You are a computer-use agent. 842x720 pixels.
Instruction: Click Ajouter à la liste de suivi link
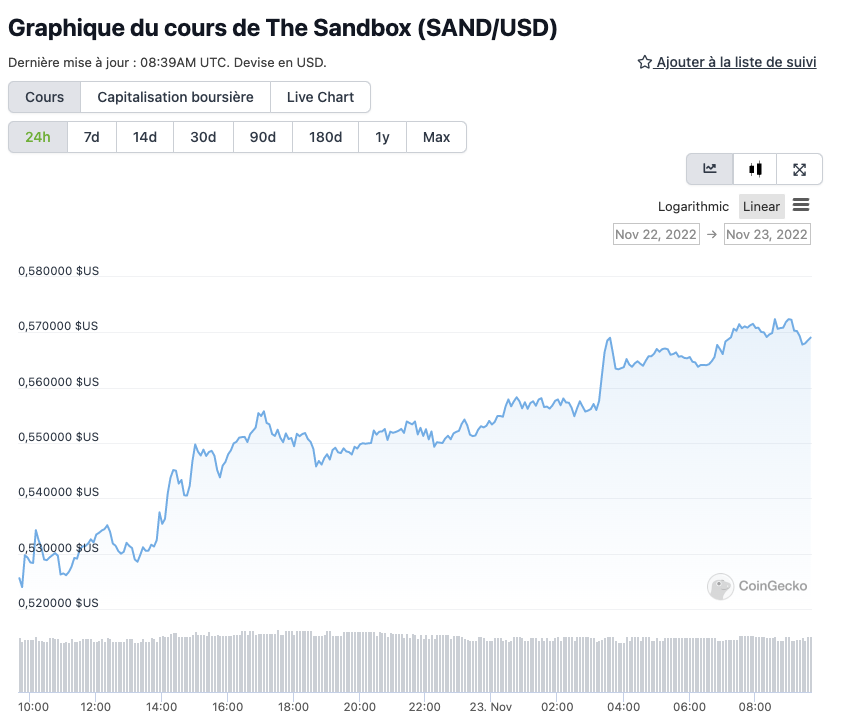(x=736, y=62)
